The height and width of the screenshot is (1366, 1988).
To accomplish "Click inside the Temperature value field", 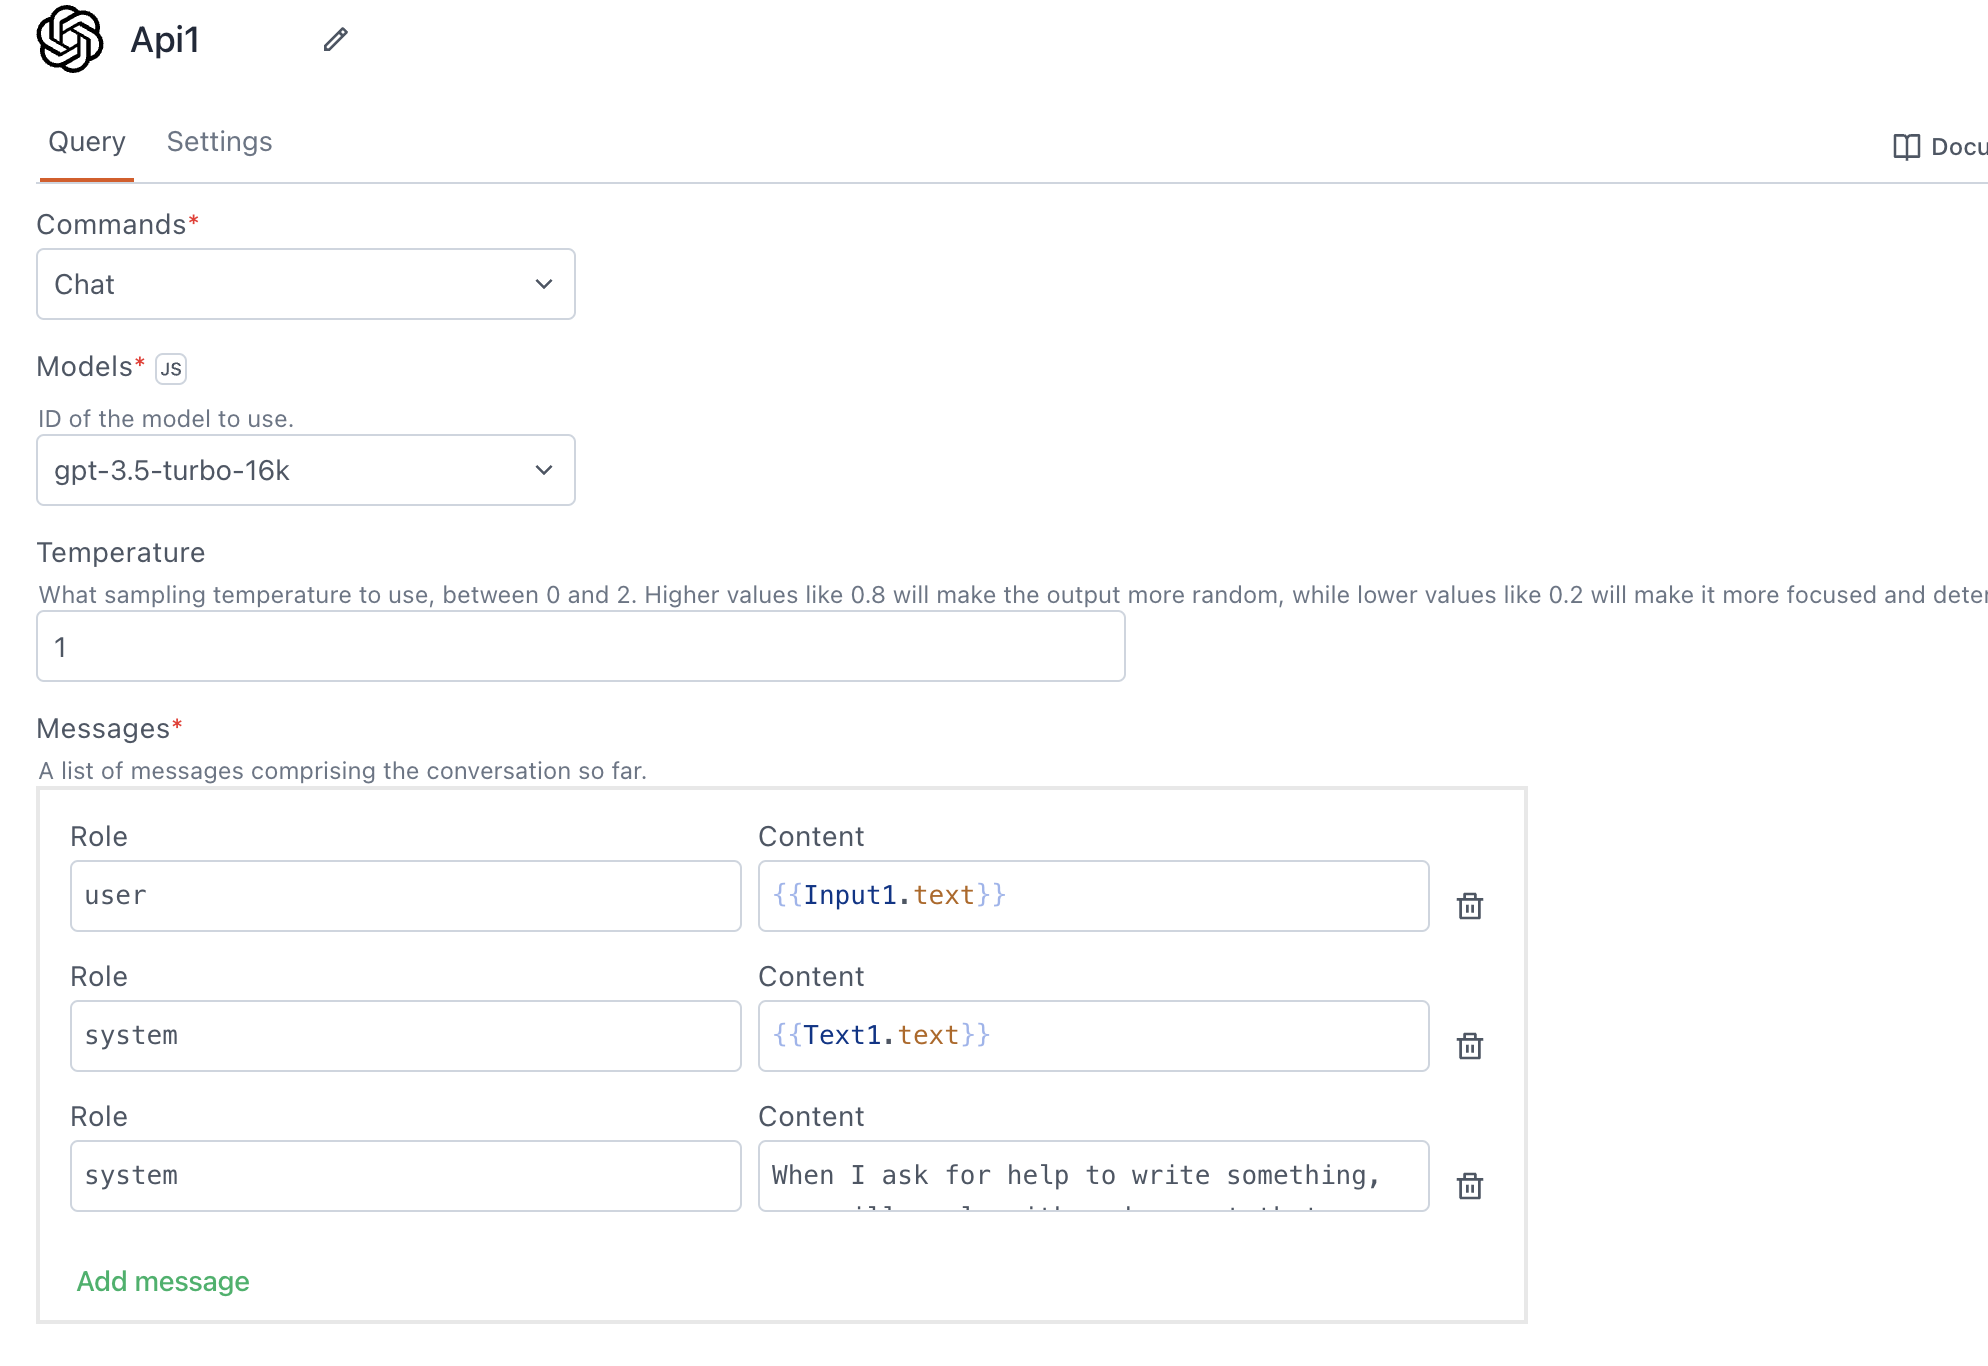I will tap(580, 646).
